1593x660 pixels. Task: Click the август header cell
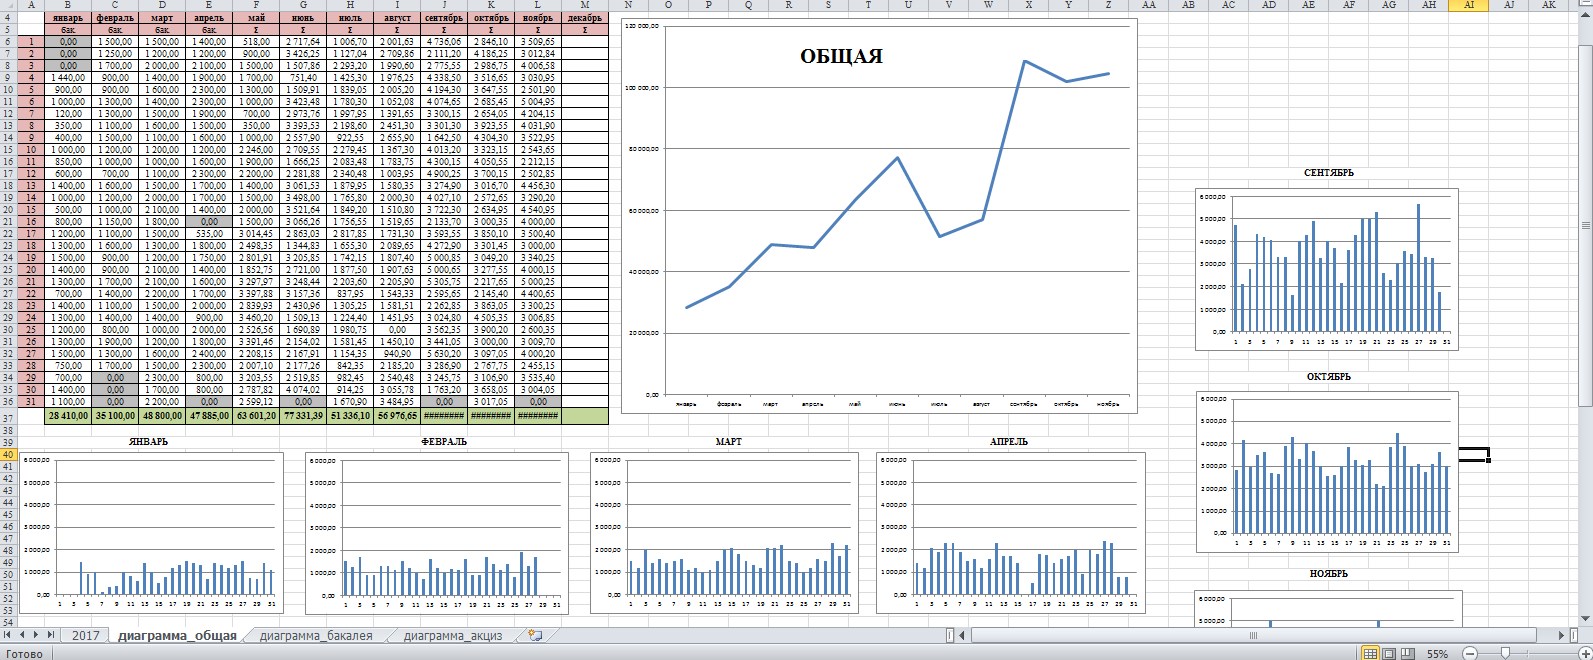click(396, 18)
